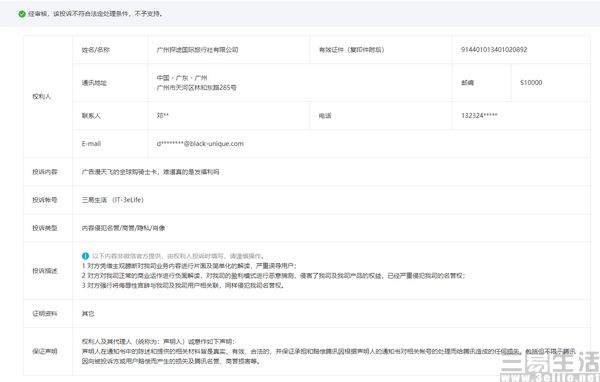Viewport: 600px width, 382px height.
Task: Click the 投诉描述 row label
Action: pos(45,271)
